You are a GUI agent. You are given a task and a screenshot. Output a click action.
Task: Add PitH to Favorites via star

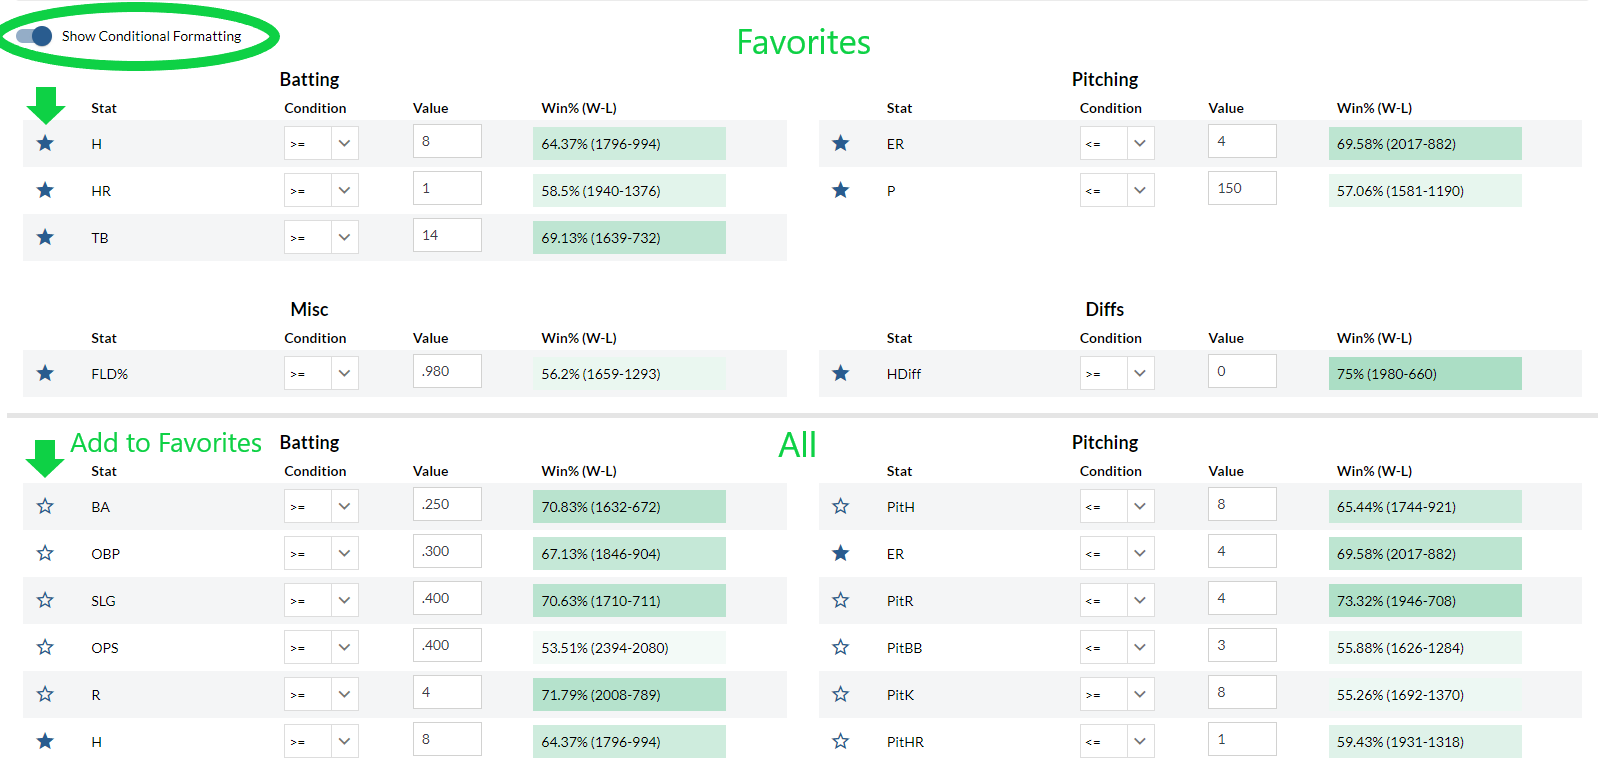(x=840, y=506)
